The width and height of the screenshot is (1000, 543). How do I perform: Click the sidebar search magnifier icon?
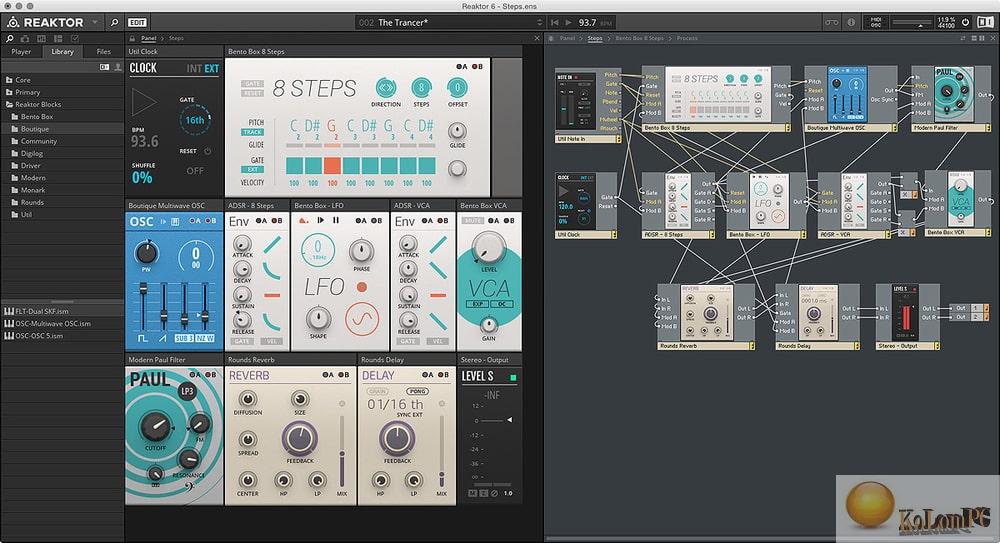[x=10, y=39]
